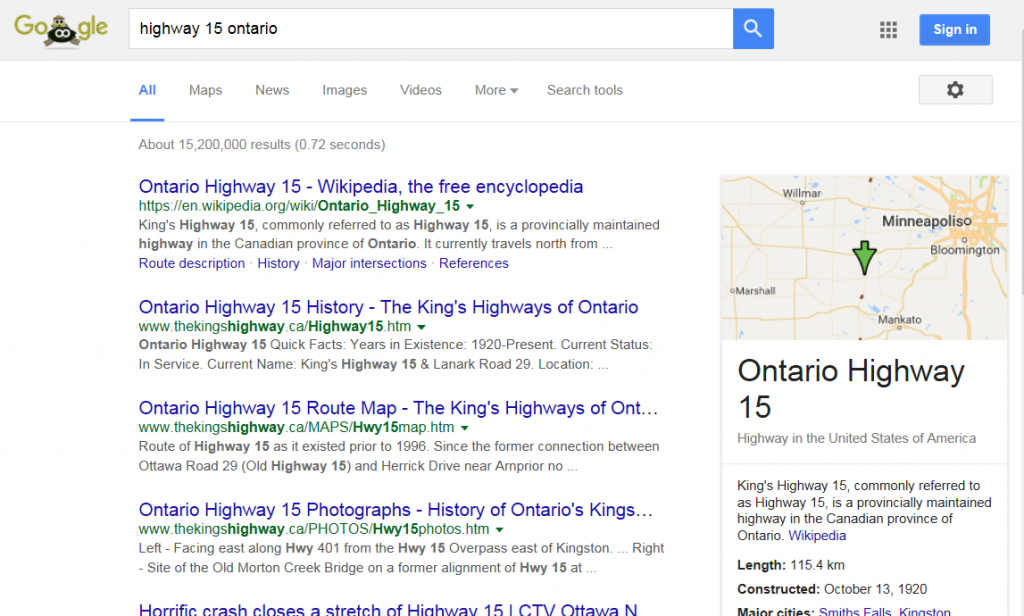Switch to the News tab
1024x616 pixels.
point(272,90)
